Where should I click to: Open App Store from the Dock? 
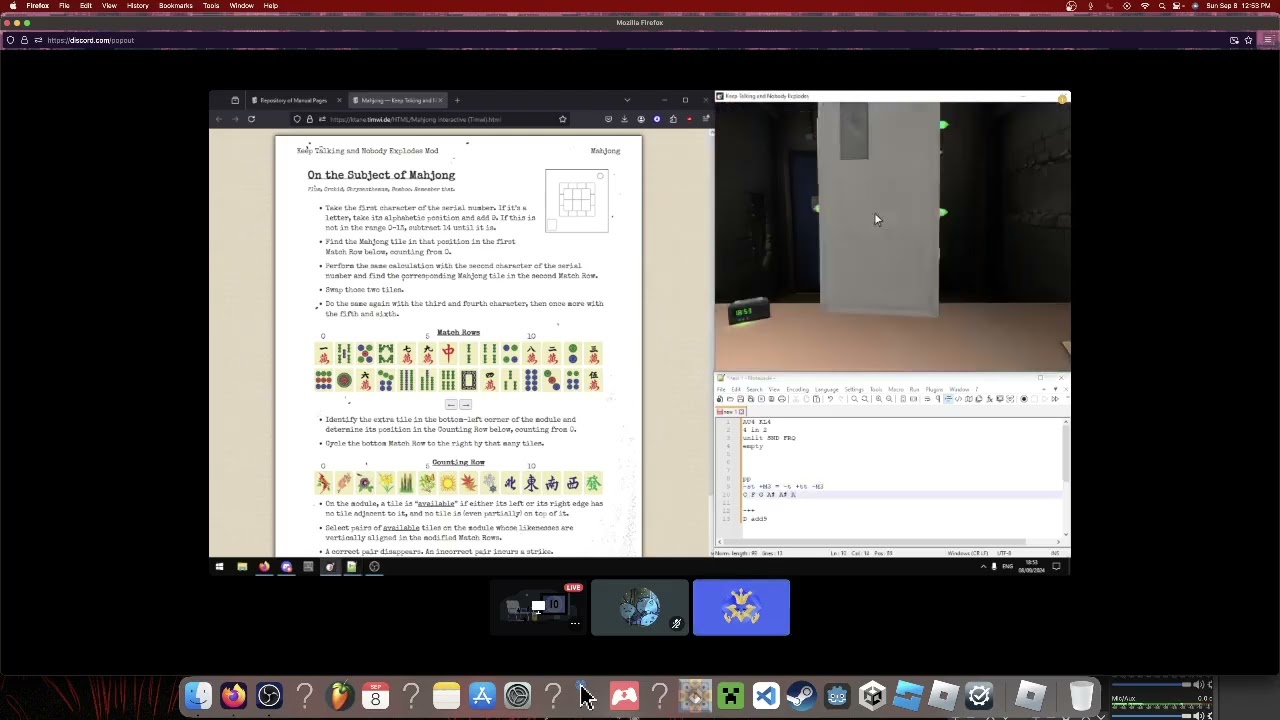(482, 695)
